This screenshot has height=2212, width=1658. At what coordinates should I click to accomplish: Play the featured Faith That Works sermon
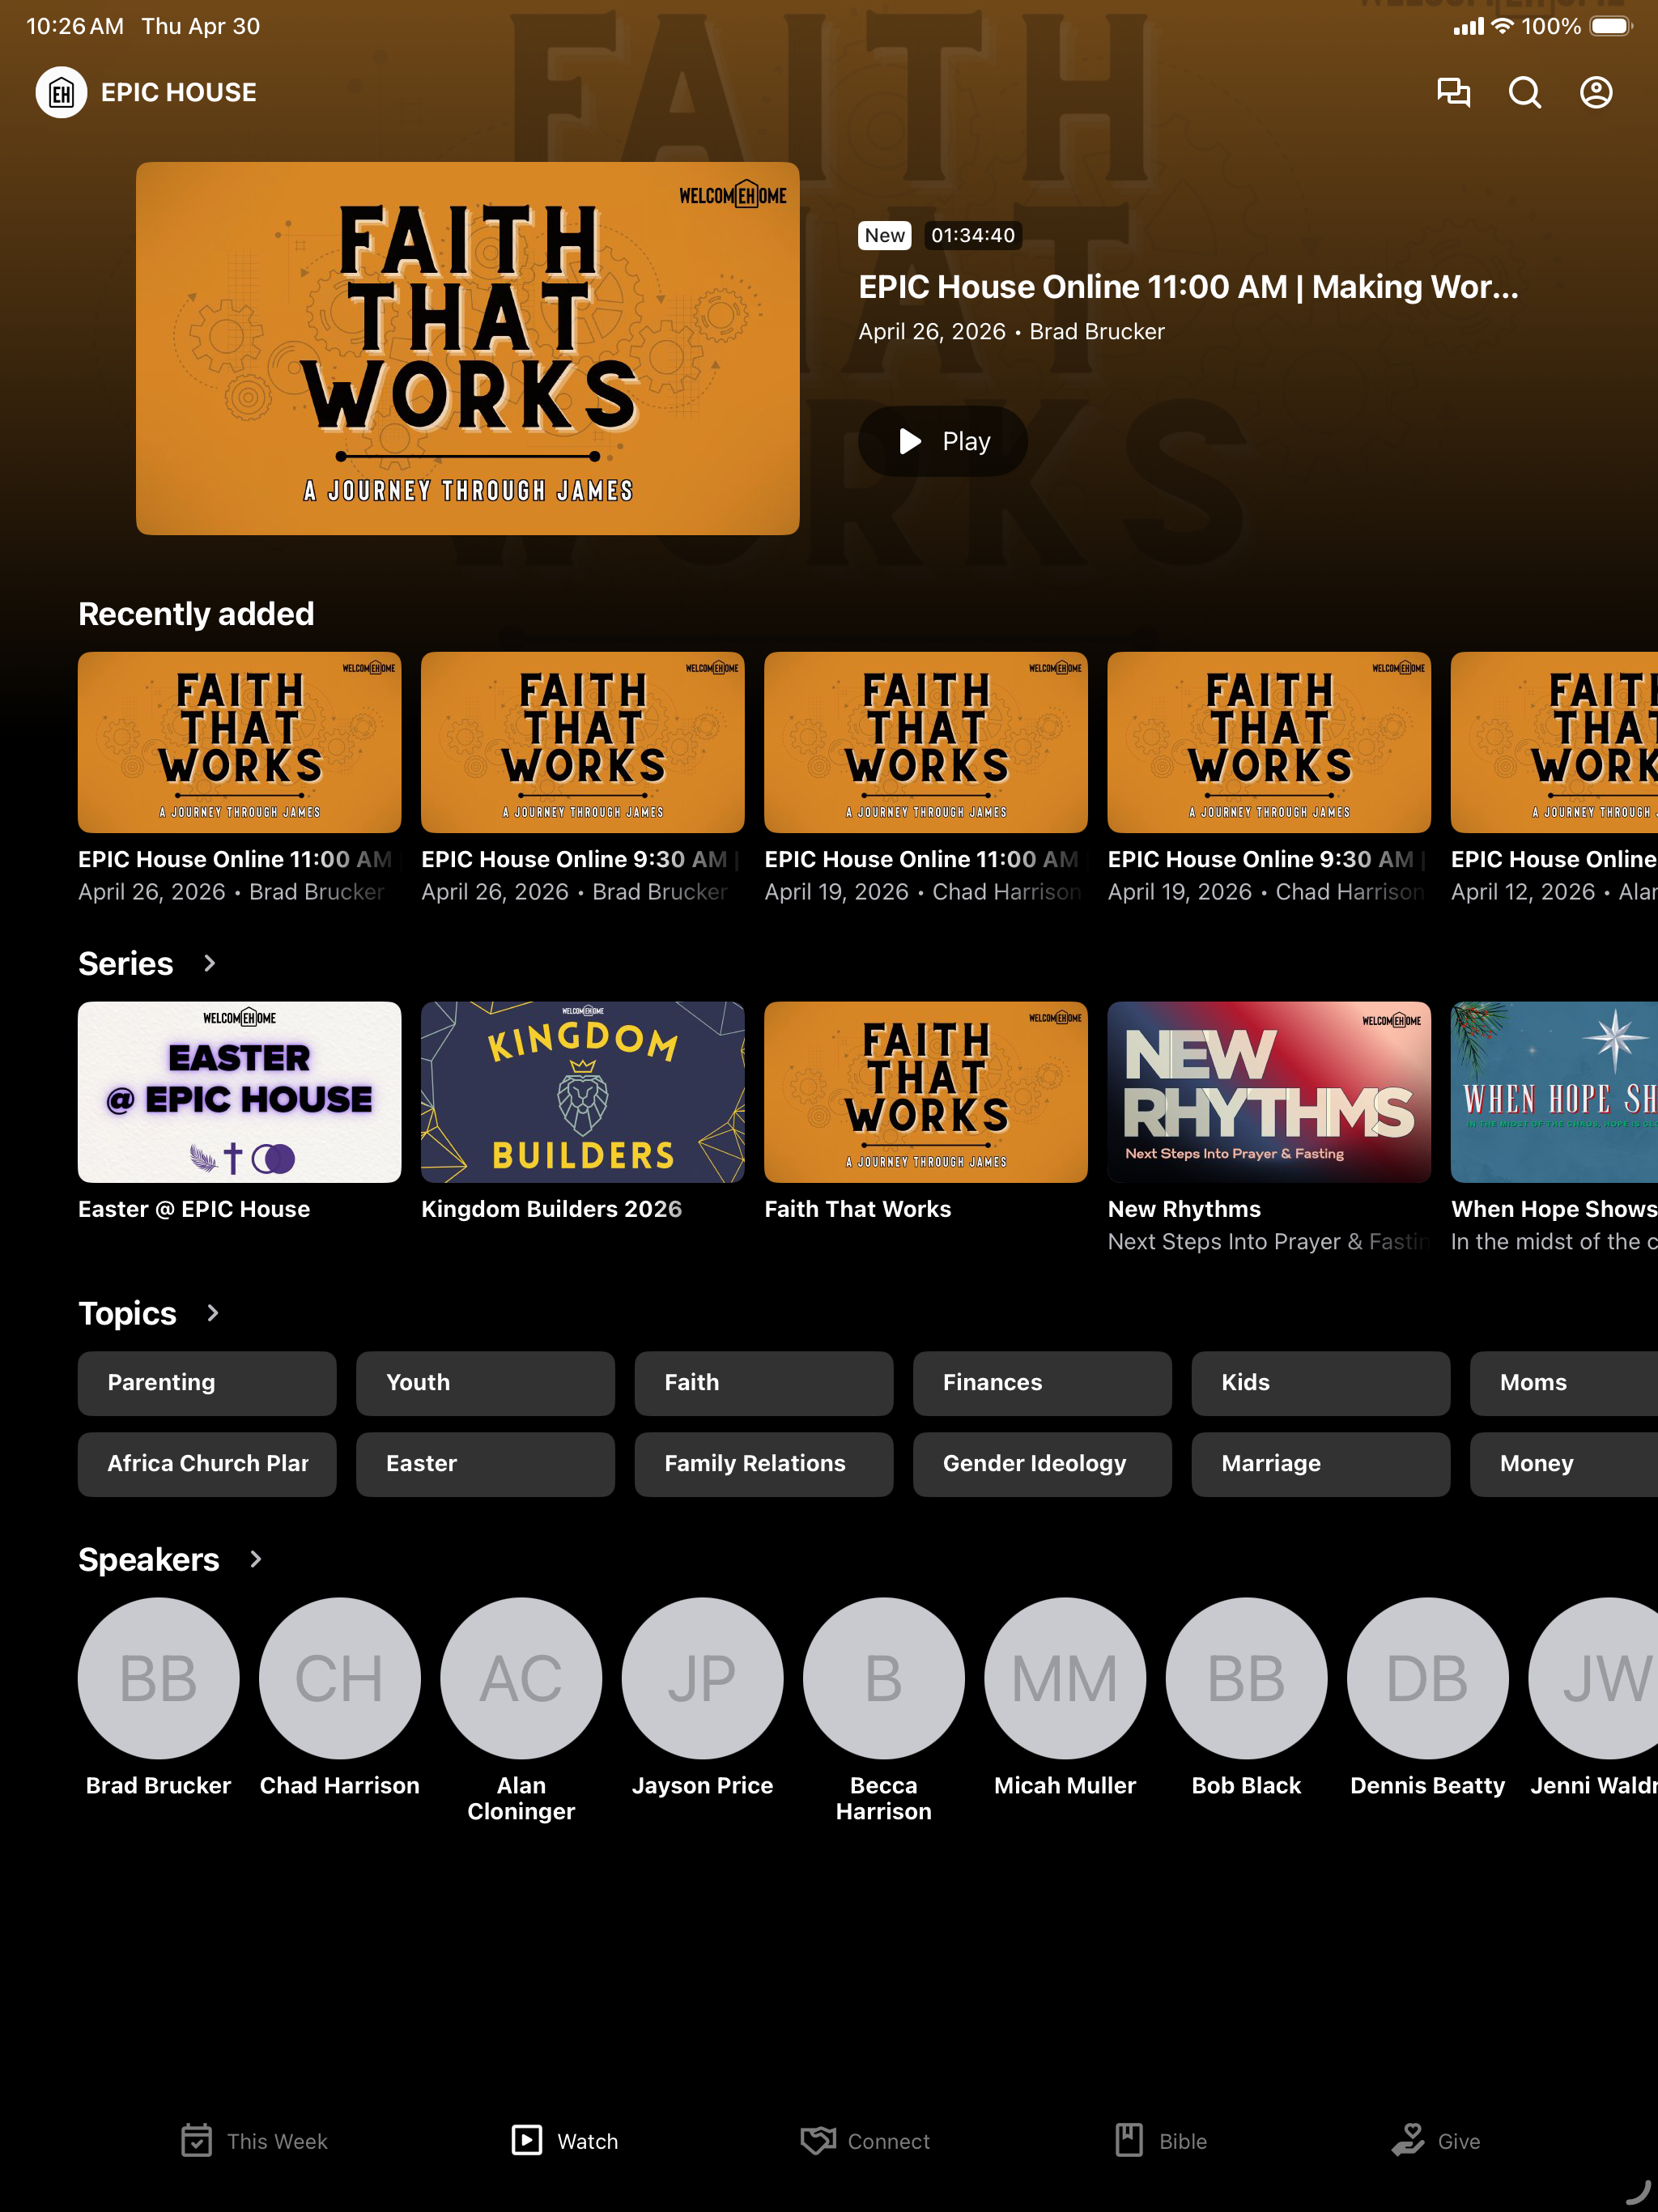point(943,441)
